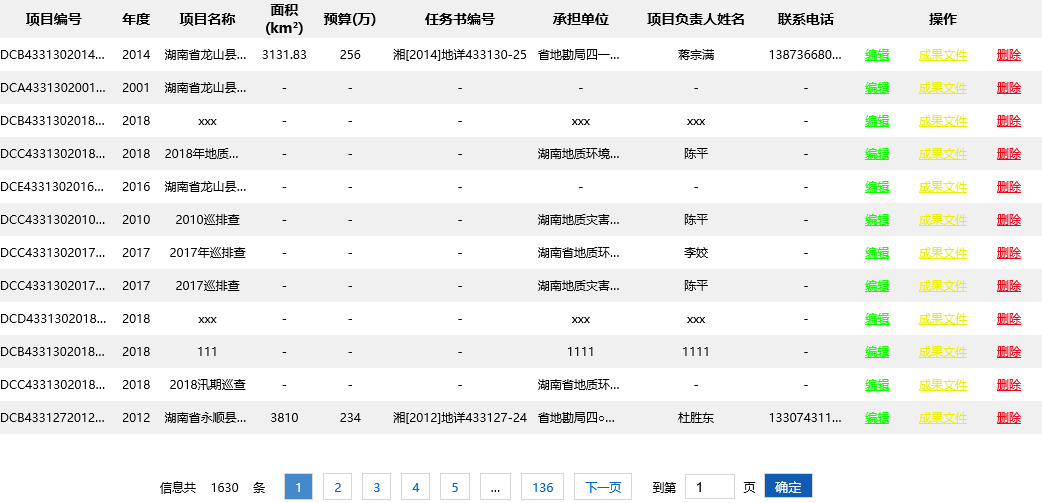
Task: Delete the project named 111
Action: coord(1008,352)
